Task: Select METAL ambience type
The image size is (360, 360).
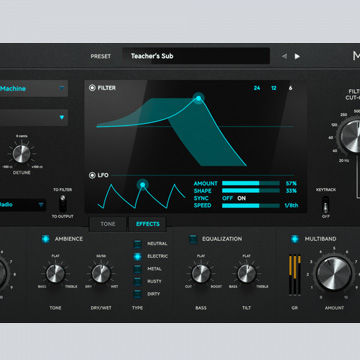Action: [x=137, y=269]
